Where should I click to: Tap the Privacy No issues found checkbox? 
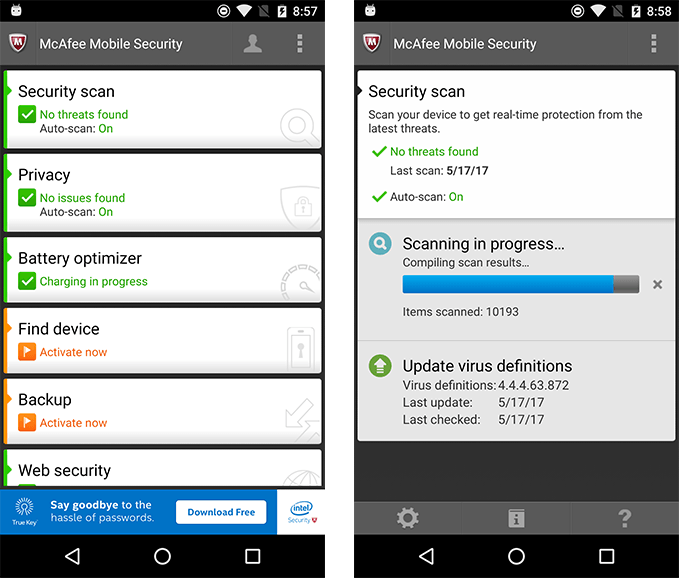[27, 198]
